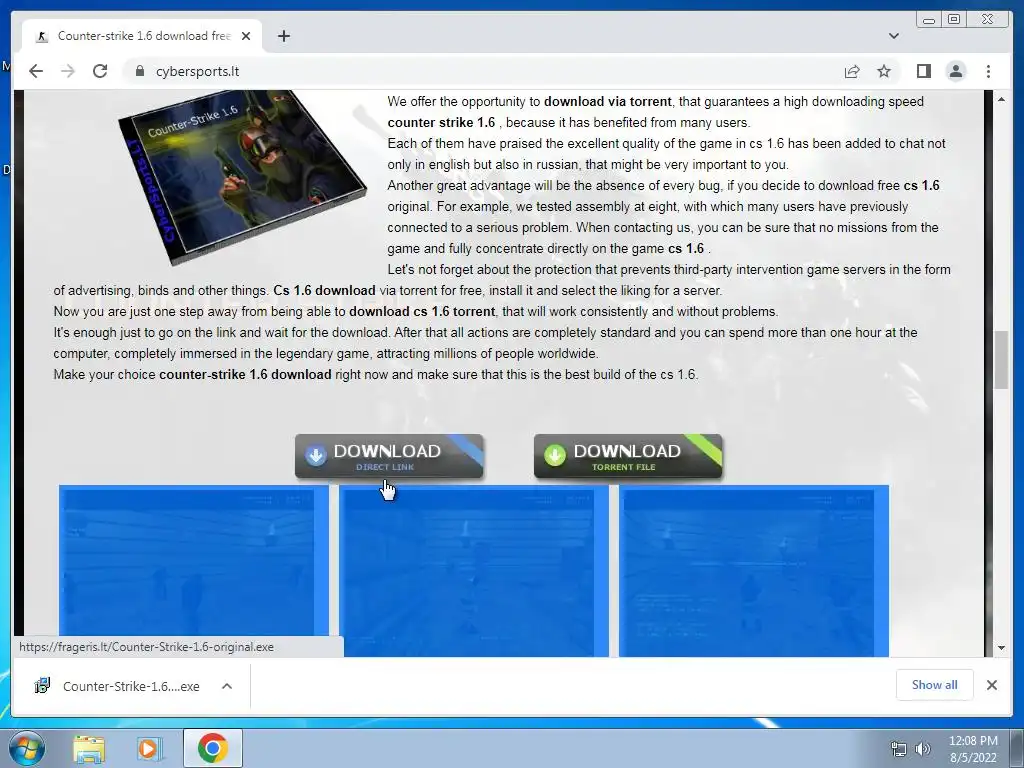Screen dimensions: 1024x768
Task: Switch to the Counter-strike 1.6 download free tab
Action: (142, 36)
